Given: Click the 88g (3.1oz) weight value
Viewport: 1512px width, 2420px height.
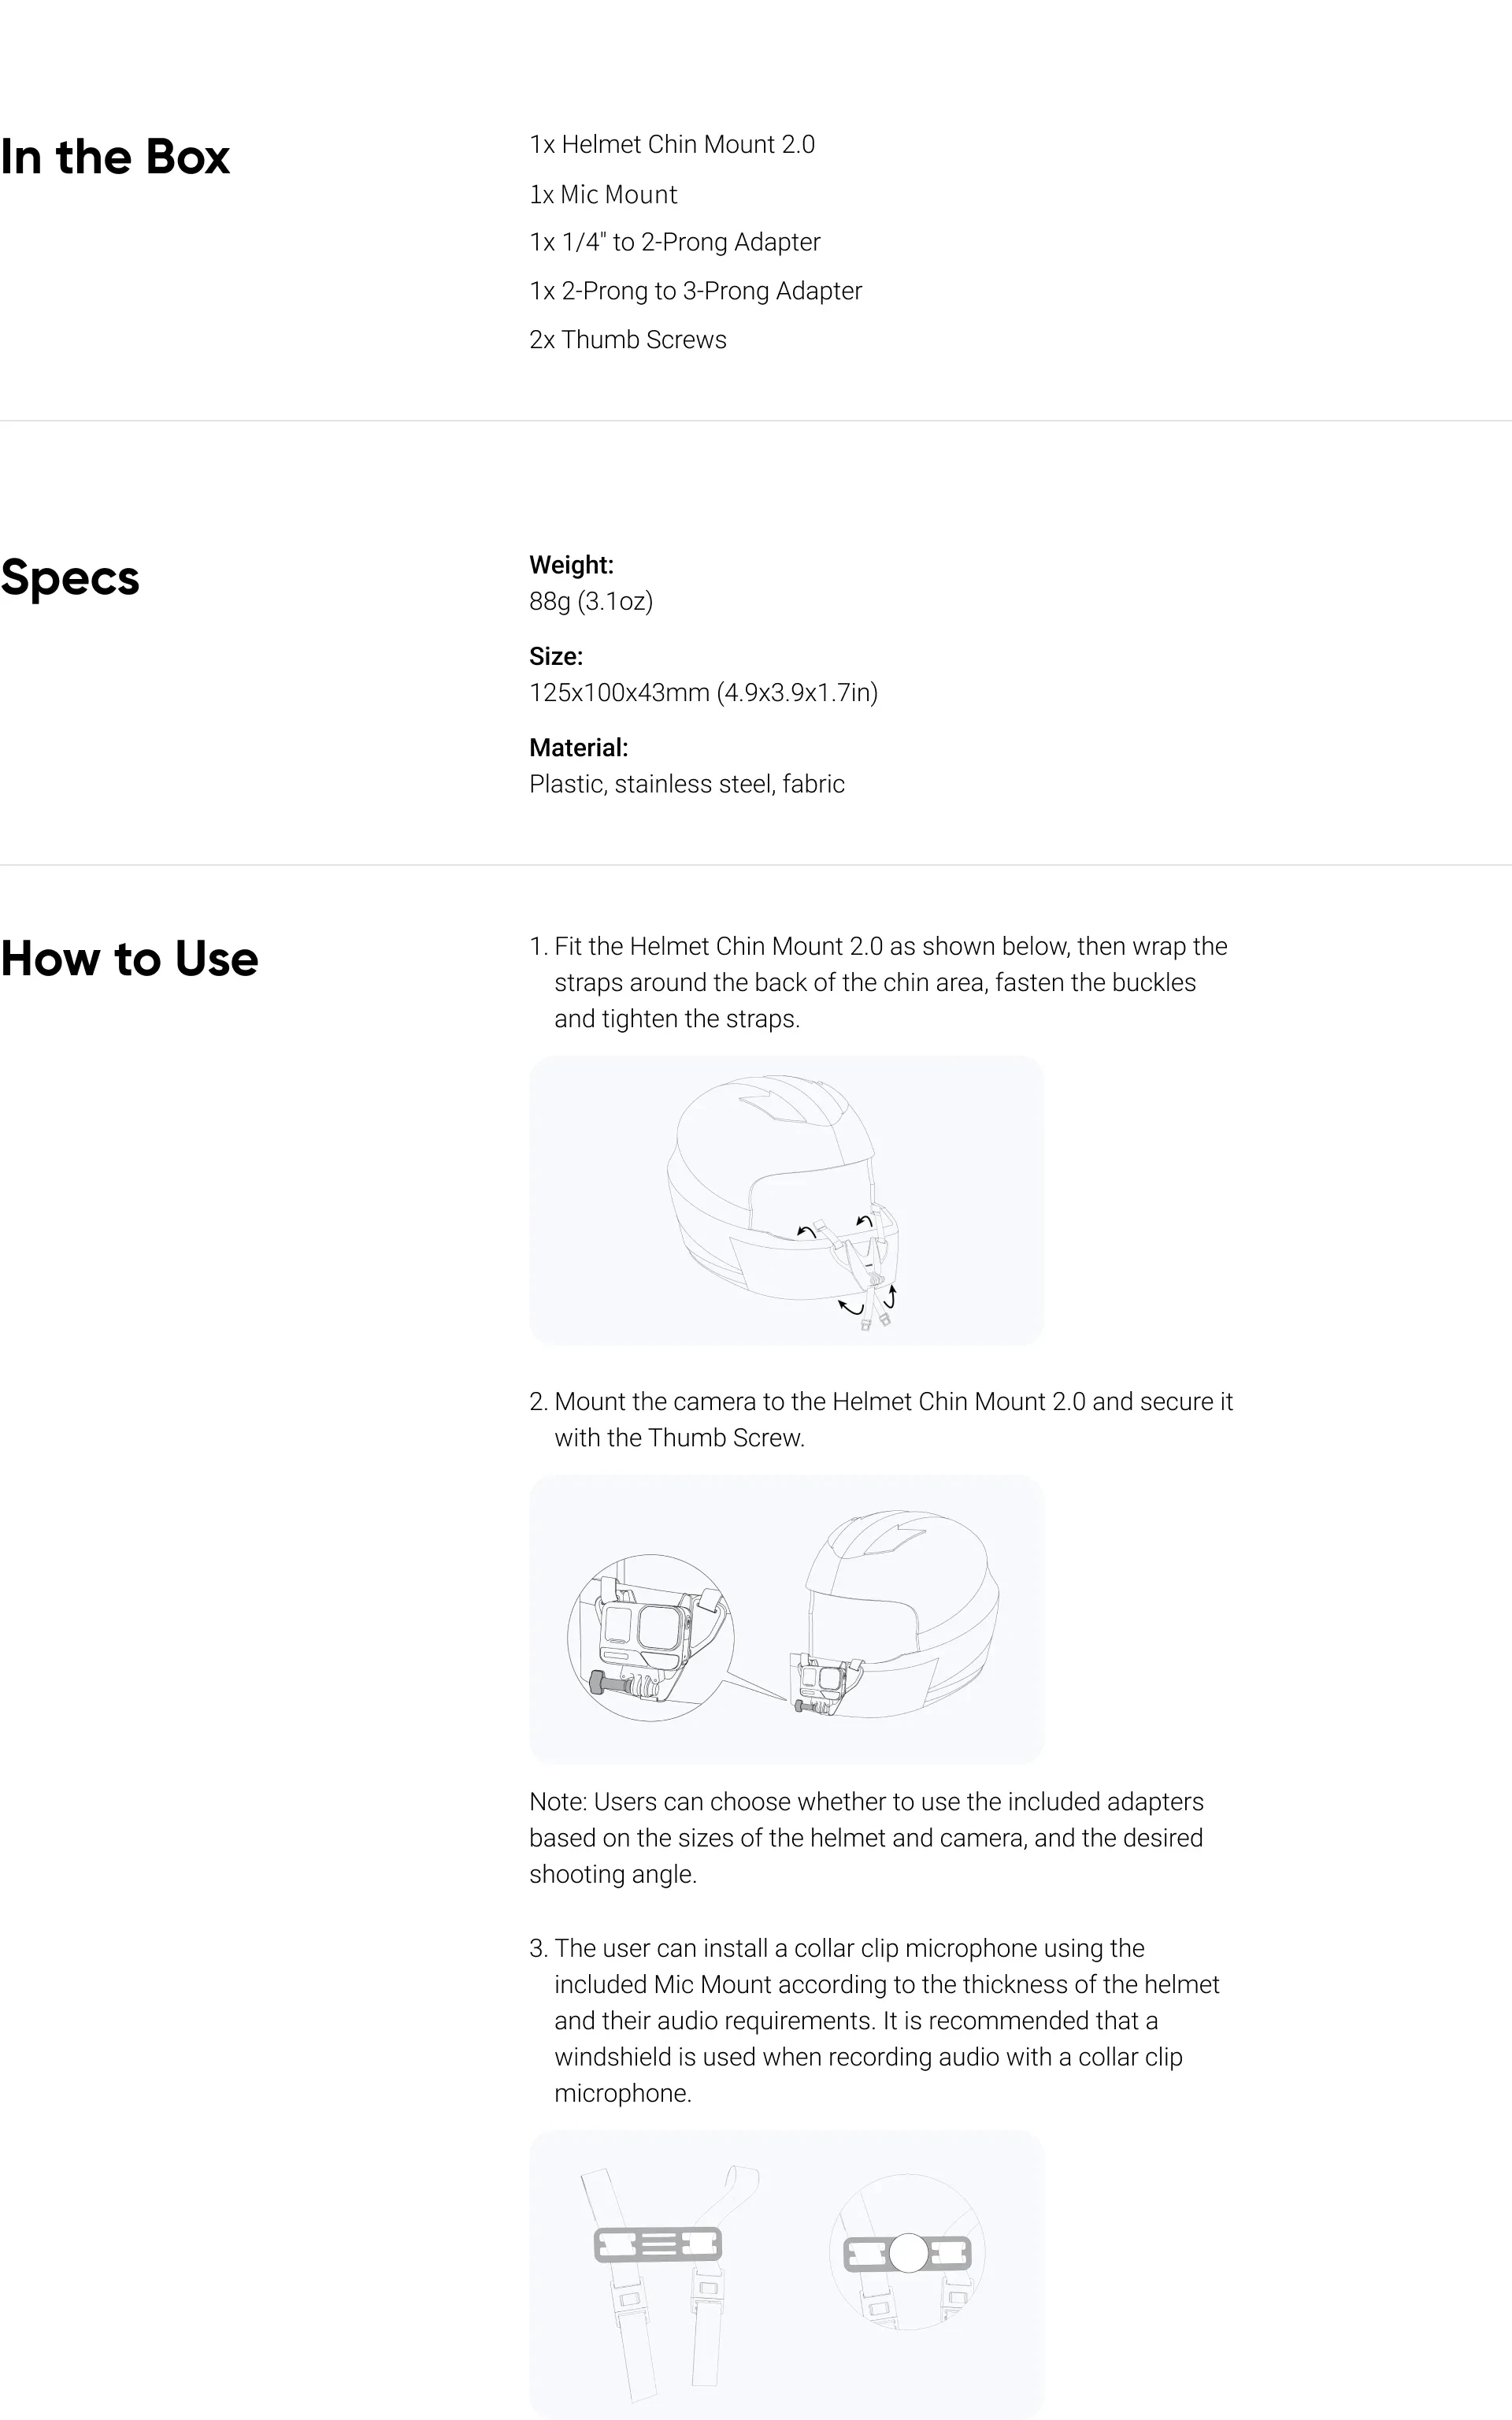Looking at the screenshot, I should 591,601.
